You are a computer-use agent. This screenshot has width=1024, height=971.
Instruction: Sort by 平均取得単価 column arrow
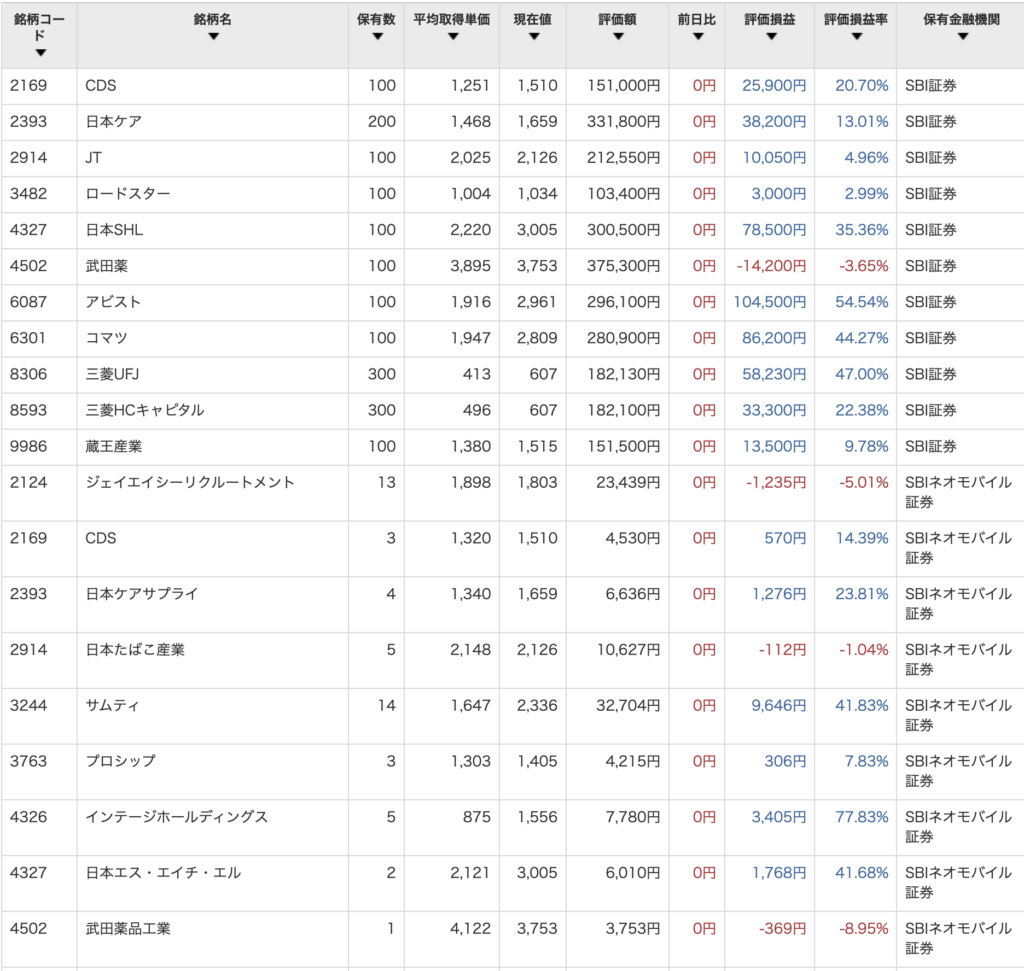click(x=453, y=37)
